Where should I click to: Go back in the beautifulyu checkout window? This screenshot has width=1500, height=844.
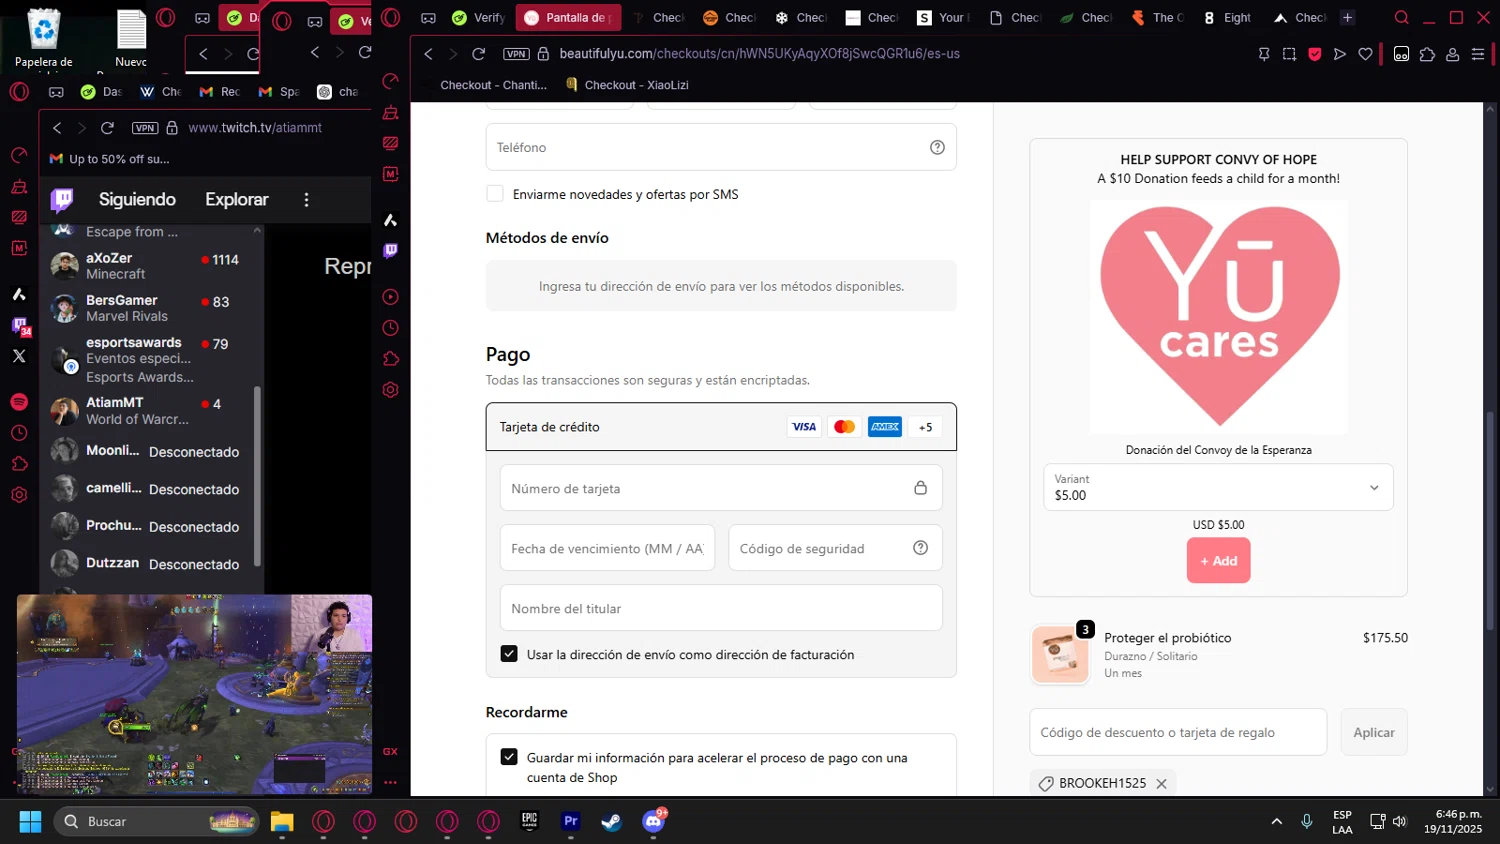(x=429, y=54)
